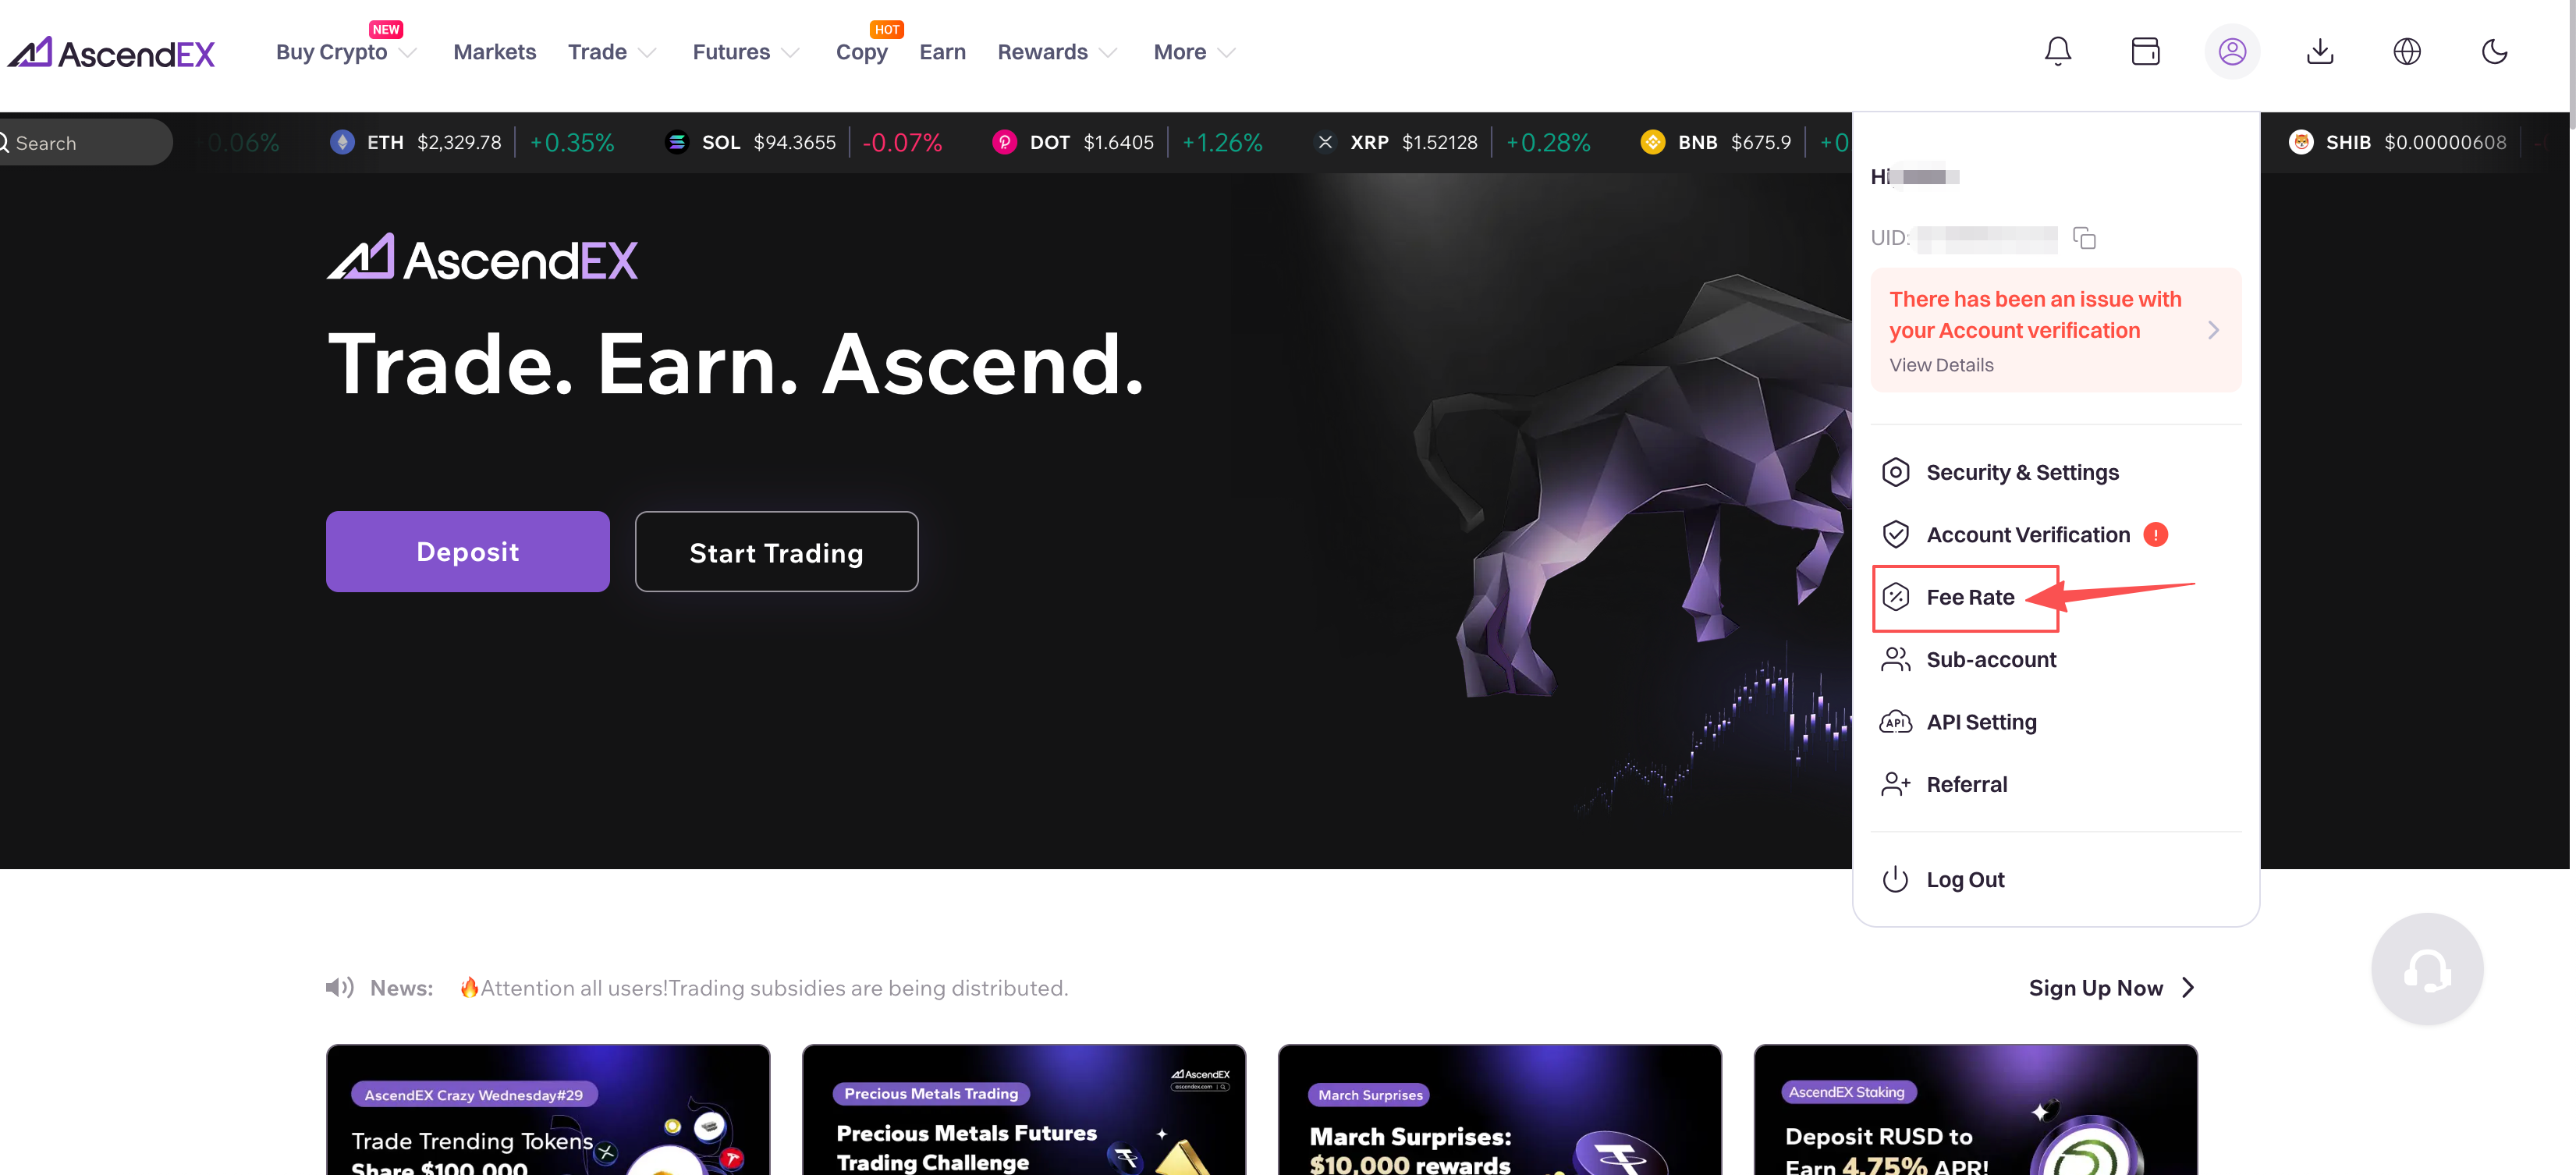Click the user profile avatar icon
Screen dimensions: 2576x1175
[x=2232, y=51]
